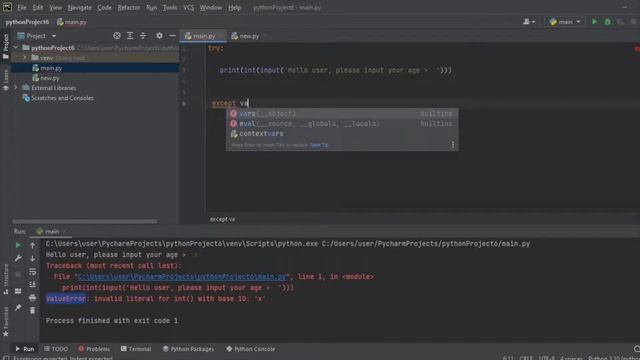This screenshot has width=640, height=360.
Task: Select main.py in project tree
Action: (51, 68)
